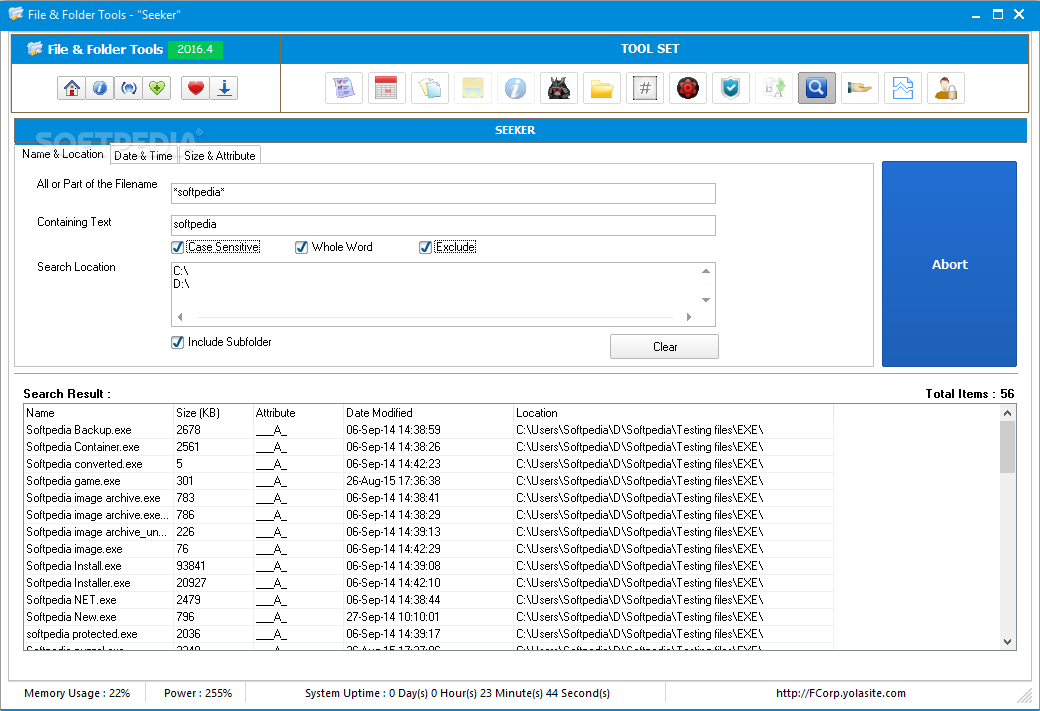
Task: Select the Softpedia NET.exe row
Action: coord(428,600)
